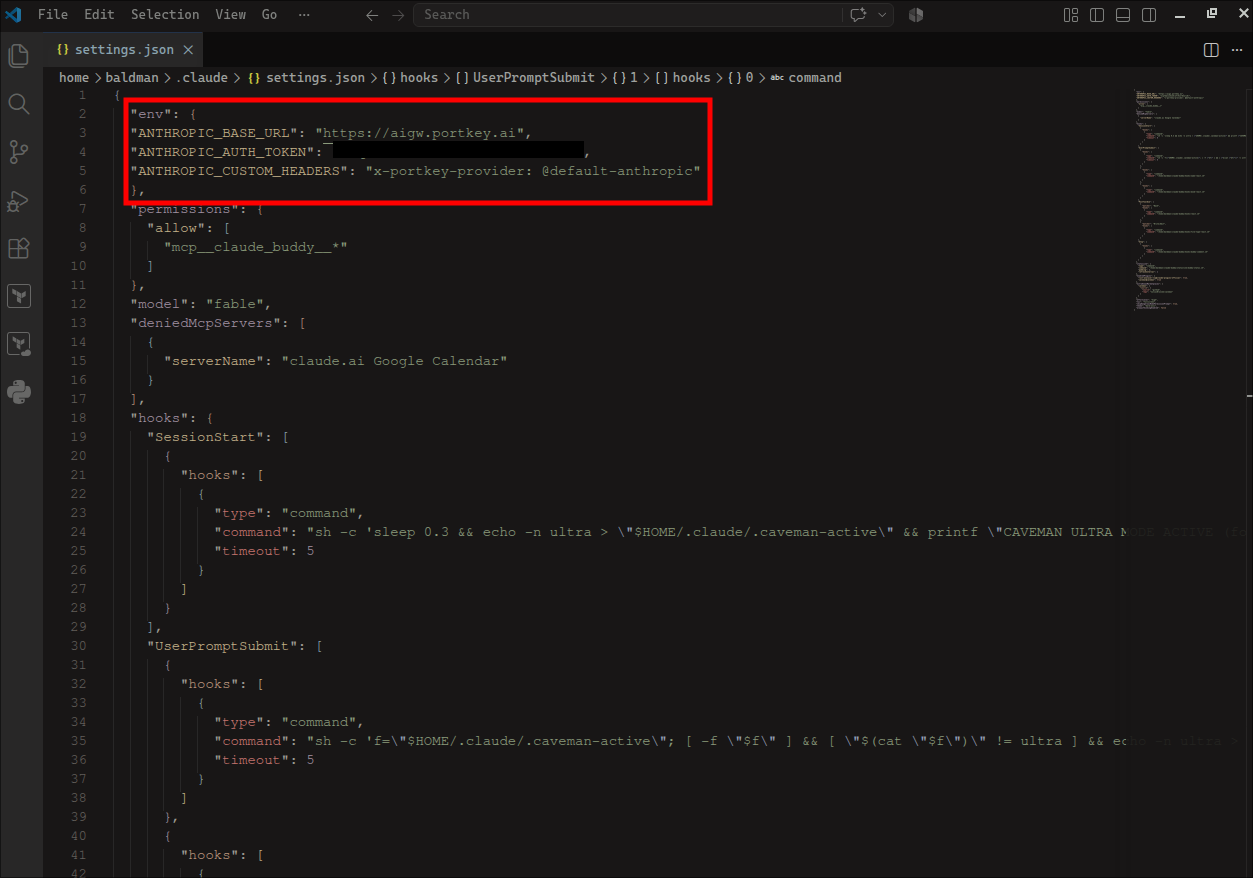Click the UserPromptSubmit breadcrumb
This screenshot has width=1253, height=878.
525,78
